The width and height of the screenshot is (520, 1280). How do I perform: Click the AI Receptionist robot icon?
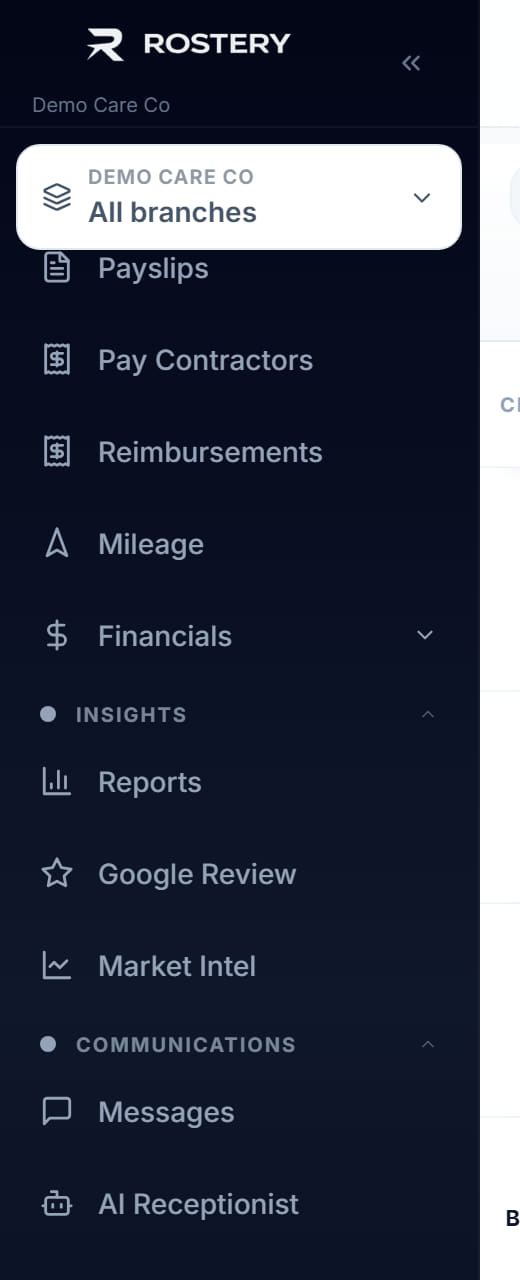(x=57, y=1204)
